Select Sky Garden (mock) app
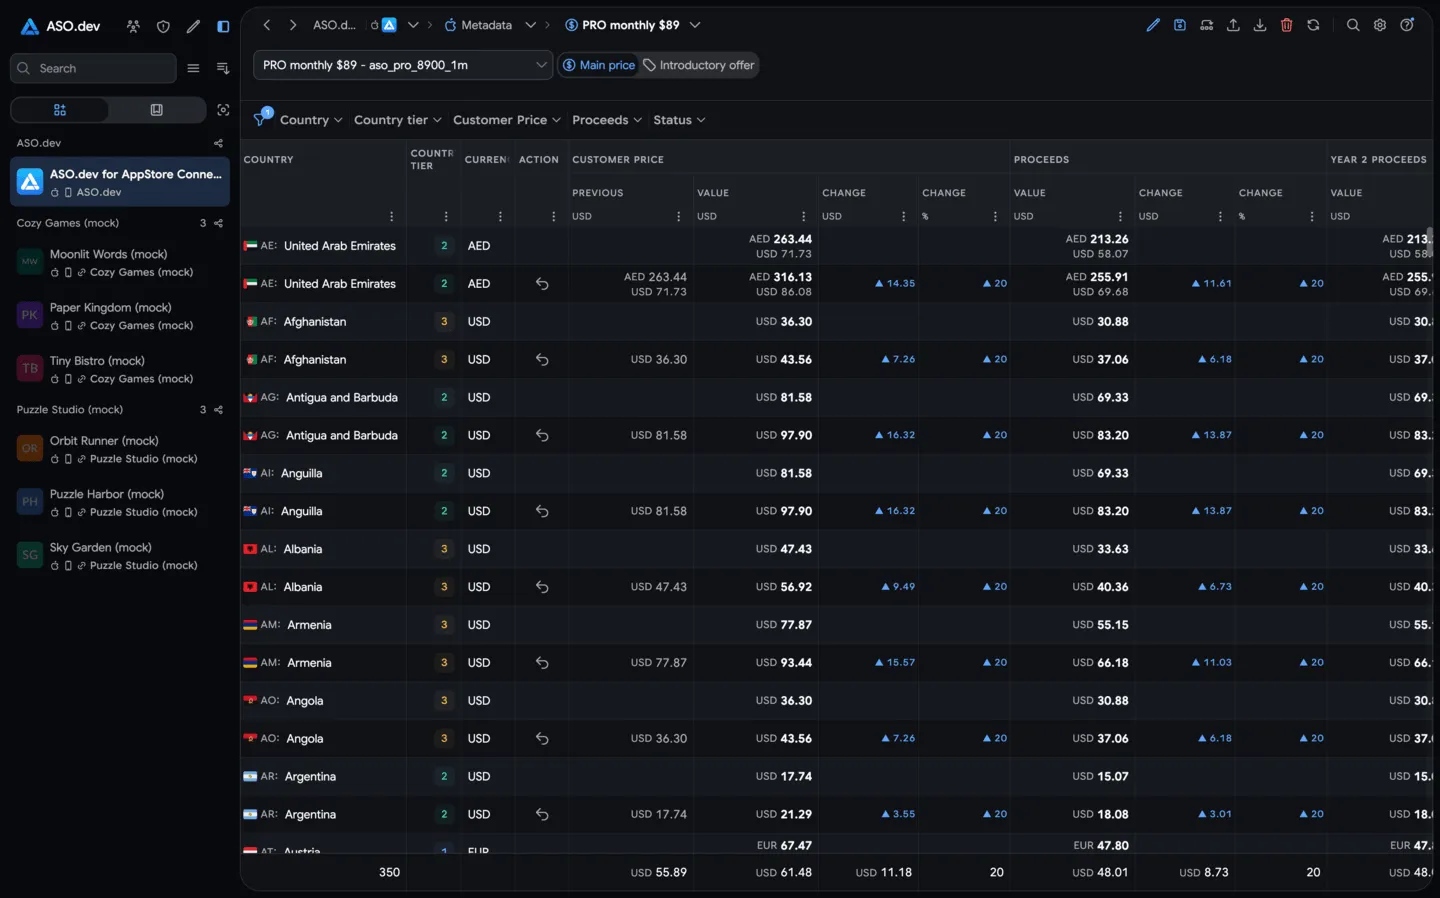This screenshot has height=898, width=1440. [120, 556]
